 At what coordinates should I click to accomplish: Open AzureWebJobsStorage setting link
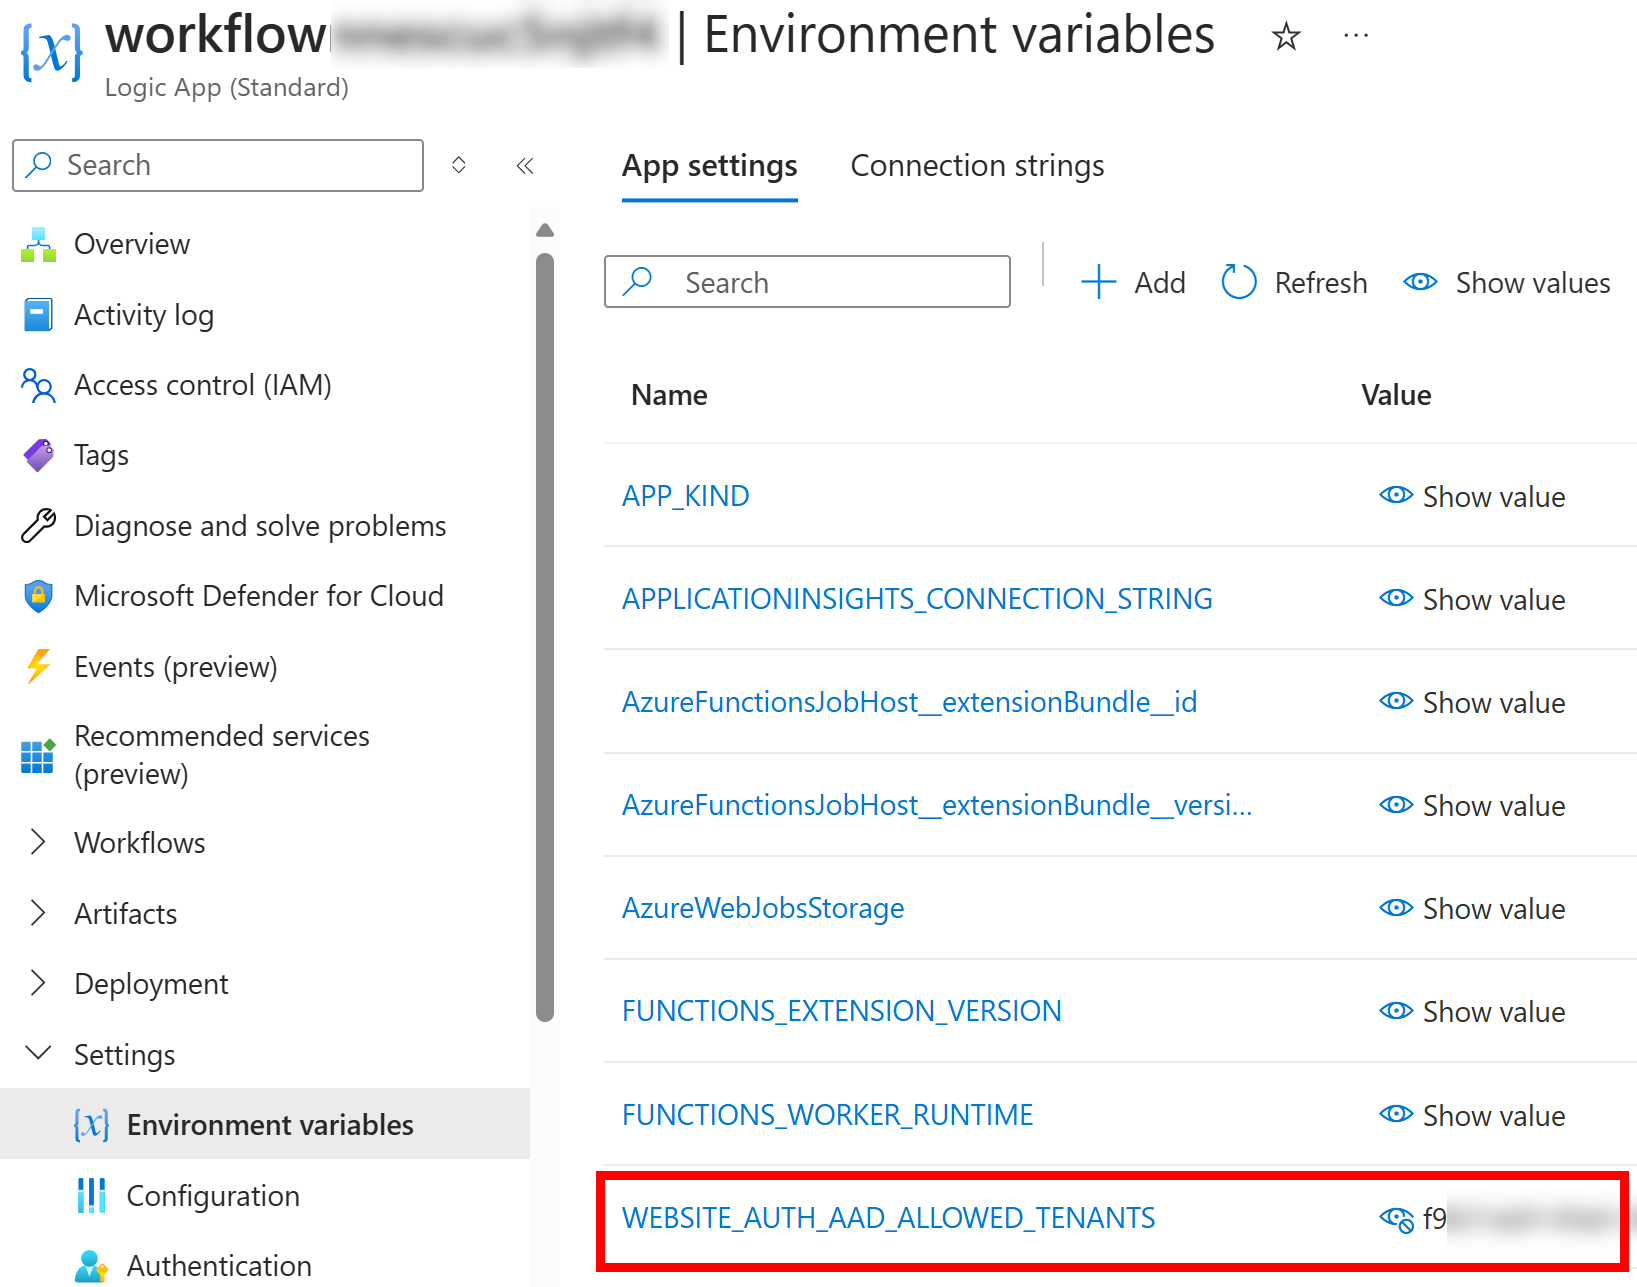pos(763,908)
